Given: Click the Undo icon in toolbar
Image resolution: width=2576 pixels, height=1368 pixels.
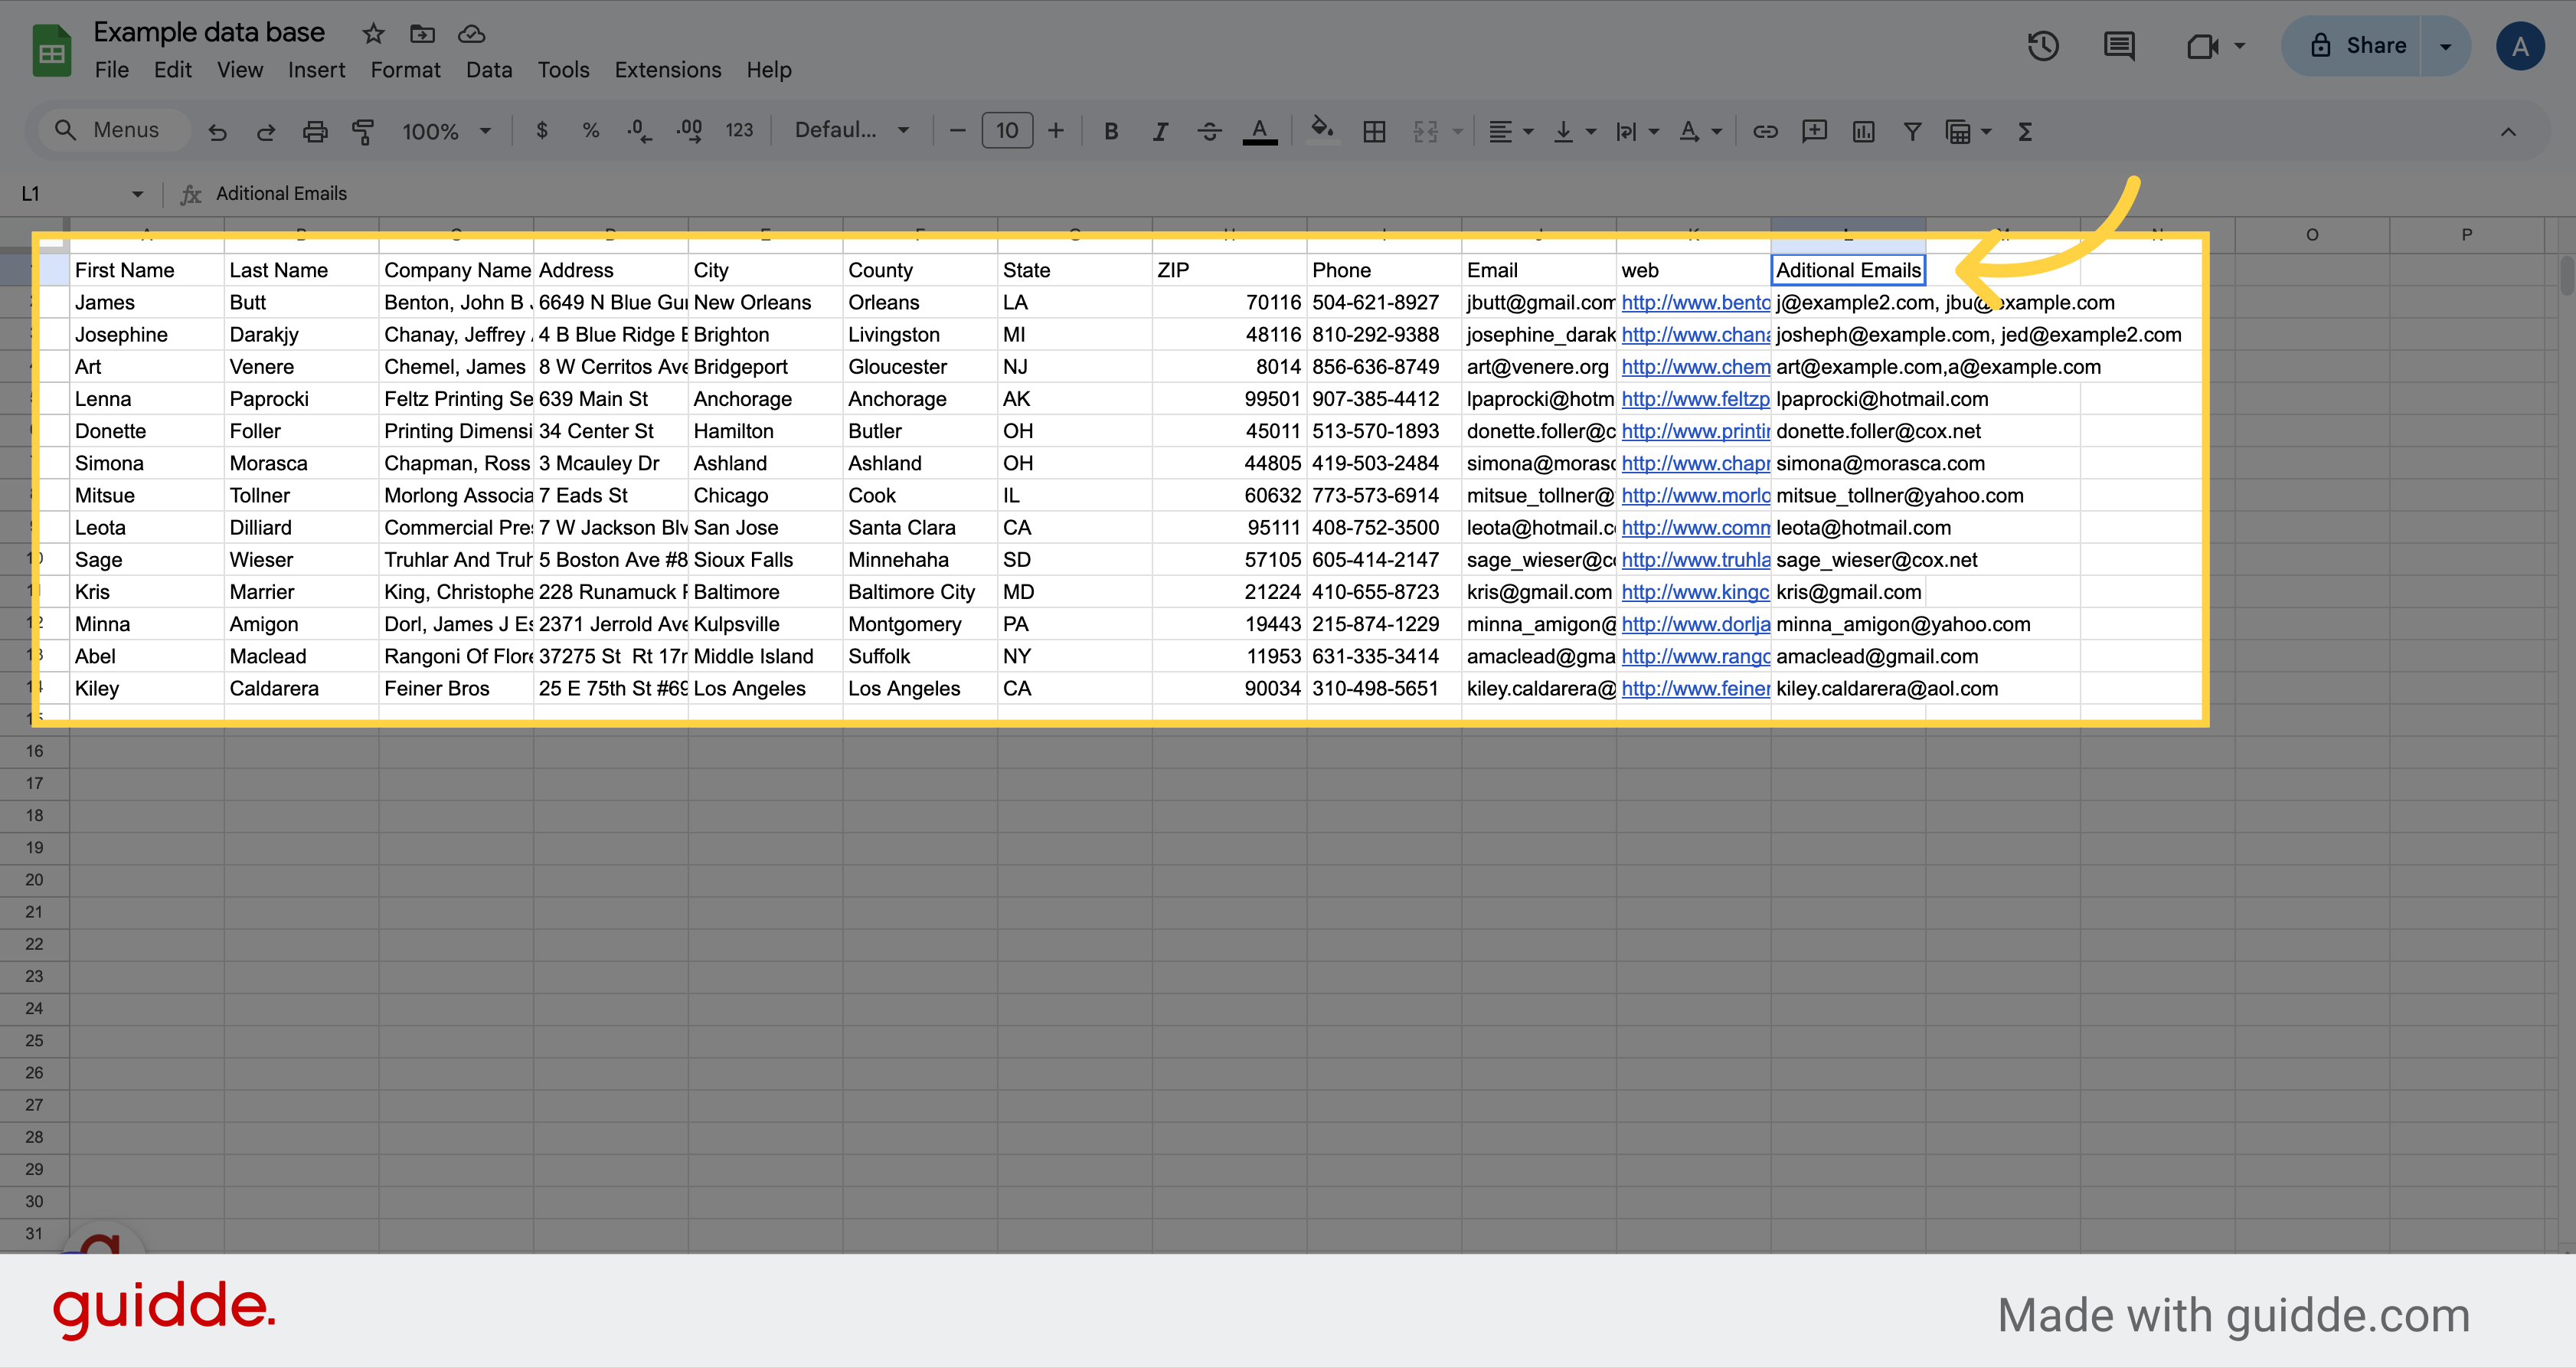Looking at the screenshot, I should [x=218, y=129].
